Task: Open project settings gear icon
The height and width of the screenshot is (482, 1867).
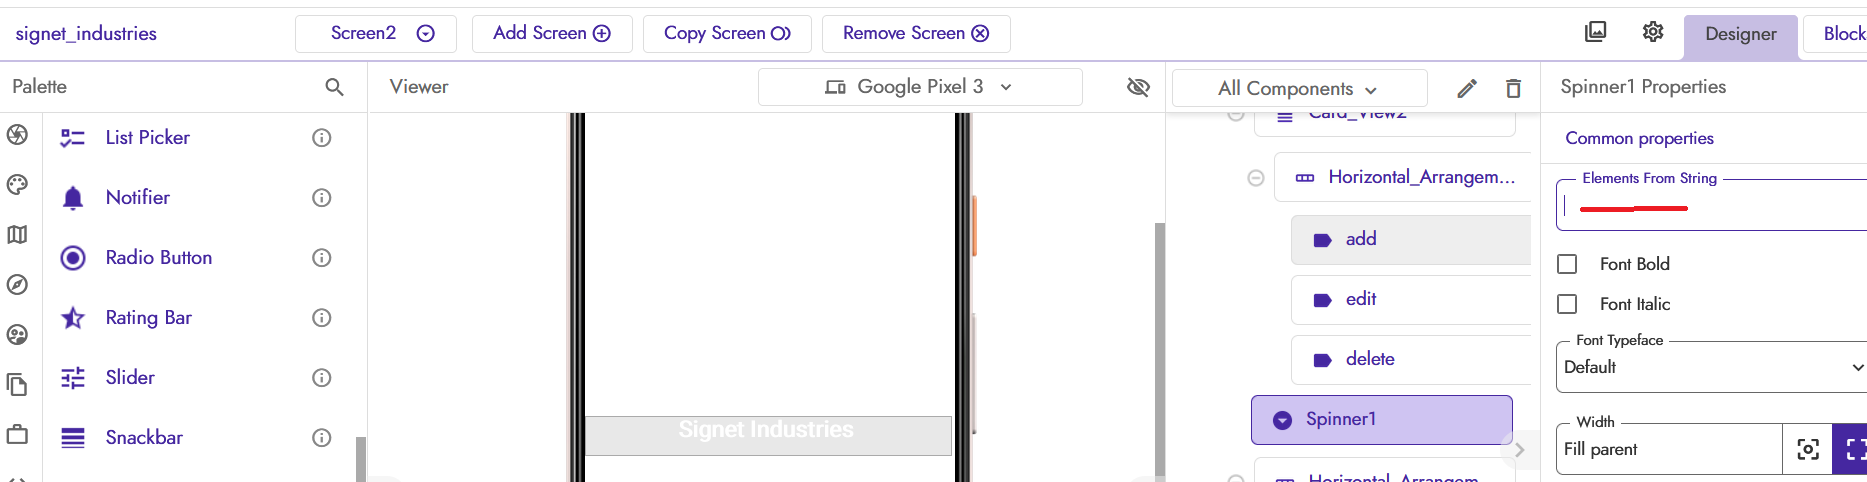Action: click(x=1653, y=32)
